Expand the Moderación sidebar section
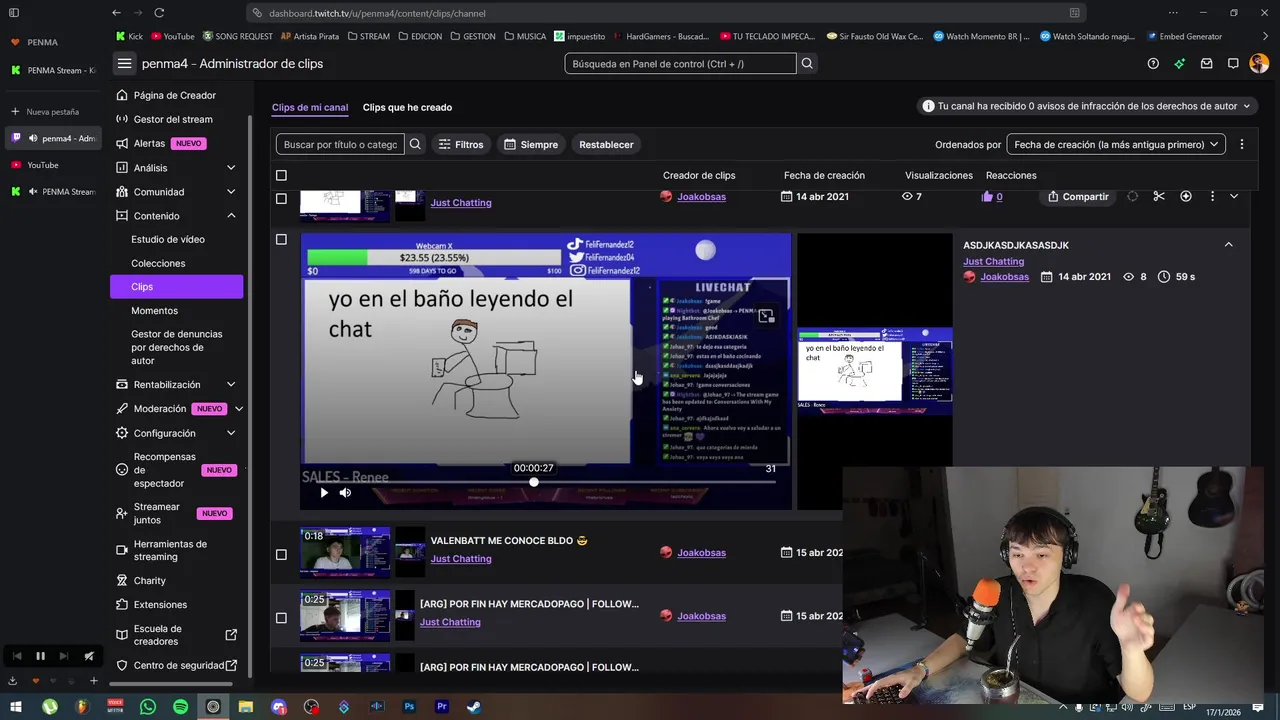 click(238, 408)
